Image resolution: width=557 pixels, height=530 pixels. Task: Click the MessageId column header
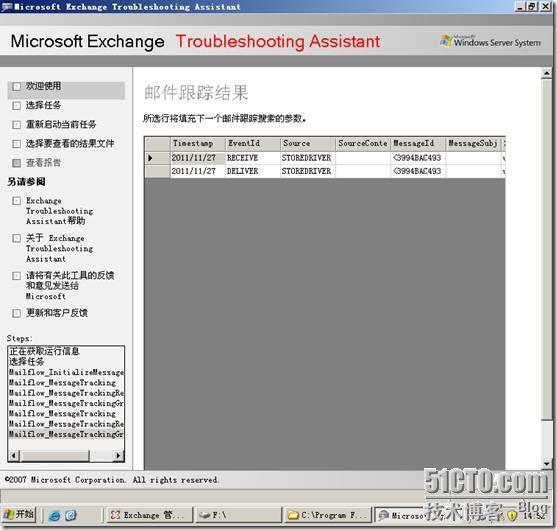point(418,144)
